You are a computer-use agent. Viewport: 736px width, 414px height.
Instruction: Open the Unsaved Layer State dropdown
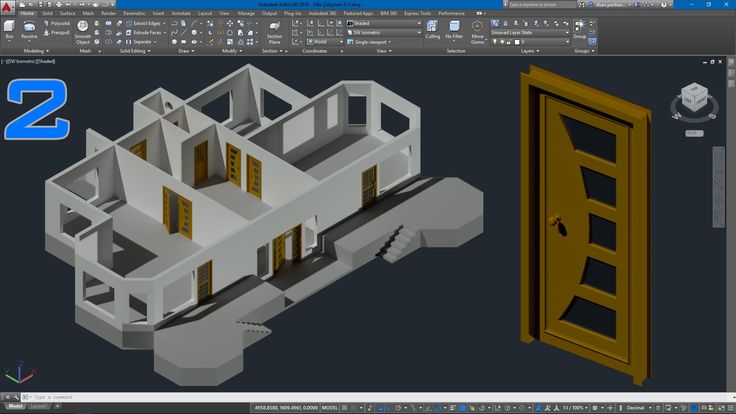pyautogui.click(x=530, y=32)
